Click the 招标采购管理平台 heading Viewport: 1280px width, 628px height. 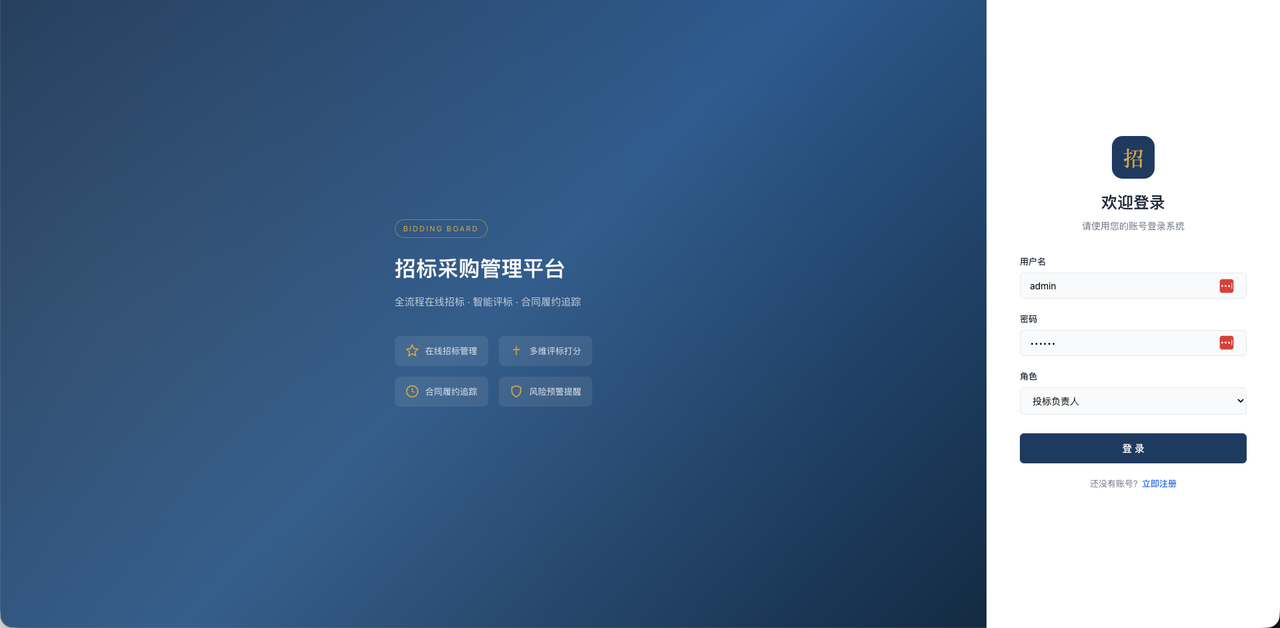480,269
